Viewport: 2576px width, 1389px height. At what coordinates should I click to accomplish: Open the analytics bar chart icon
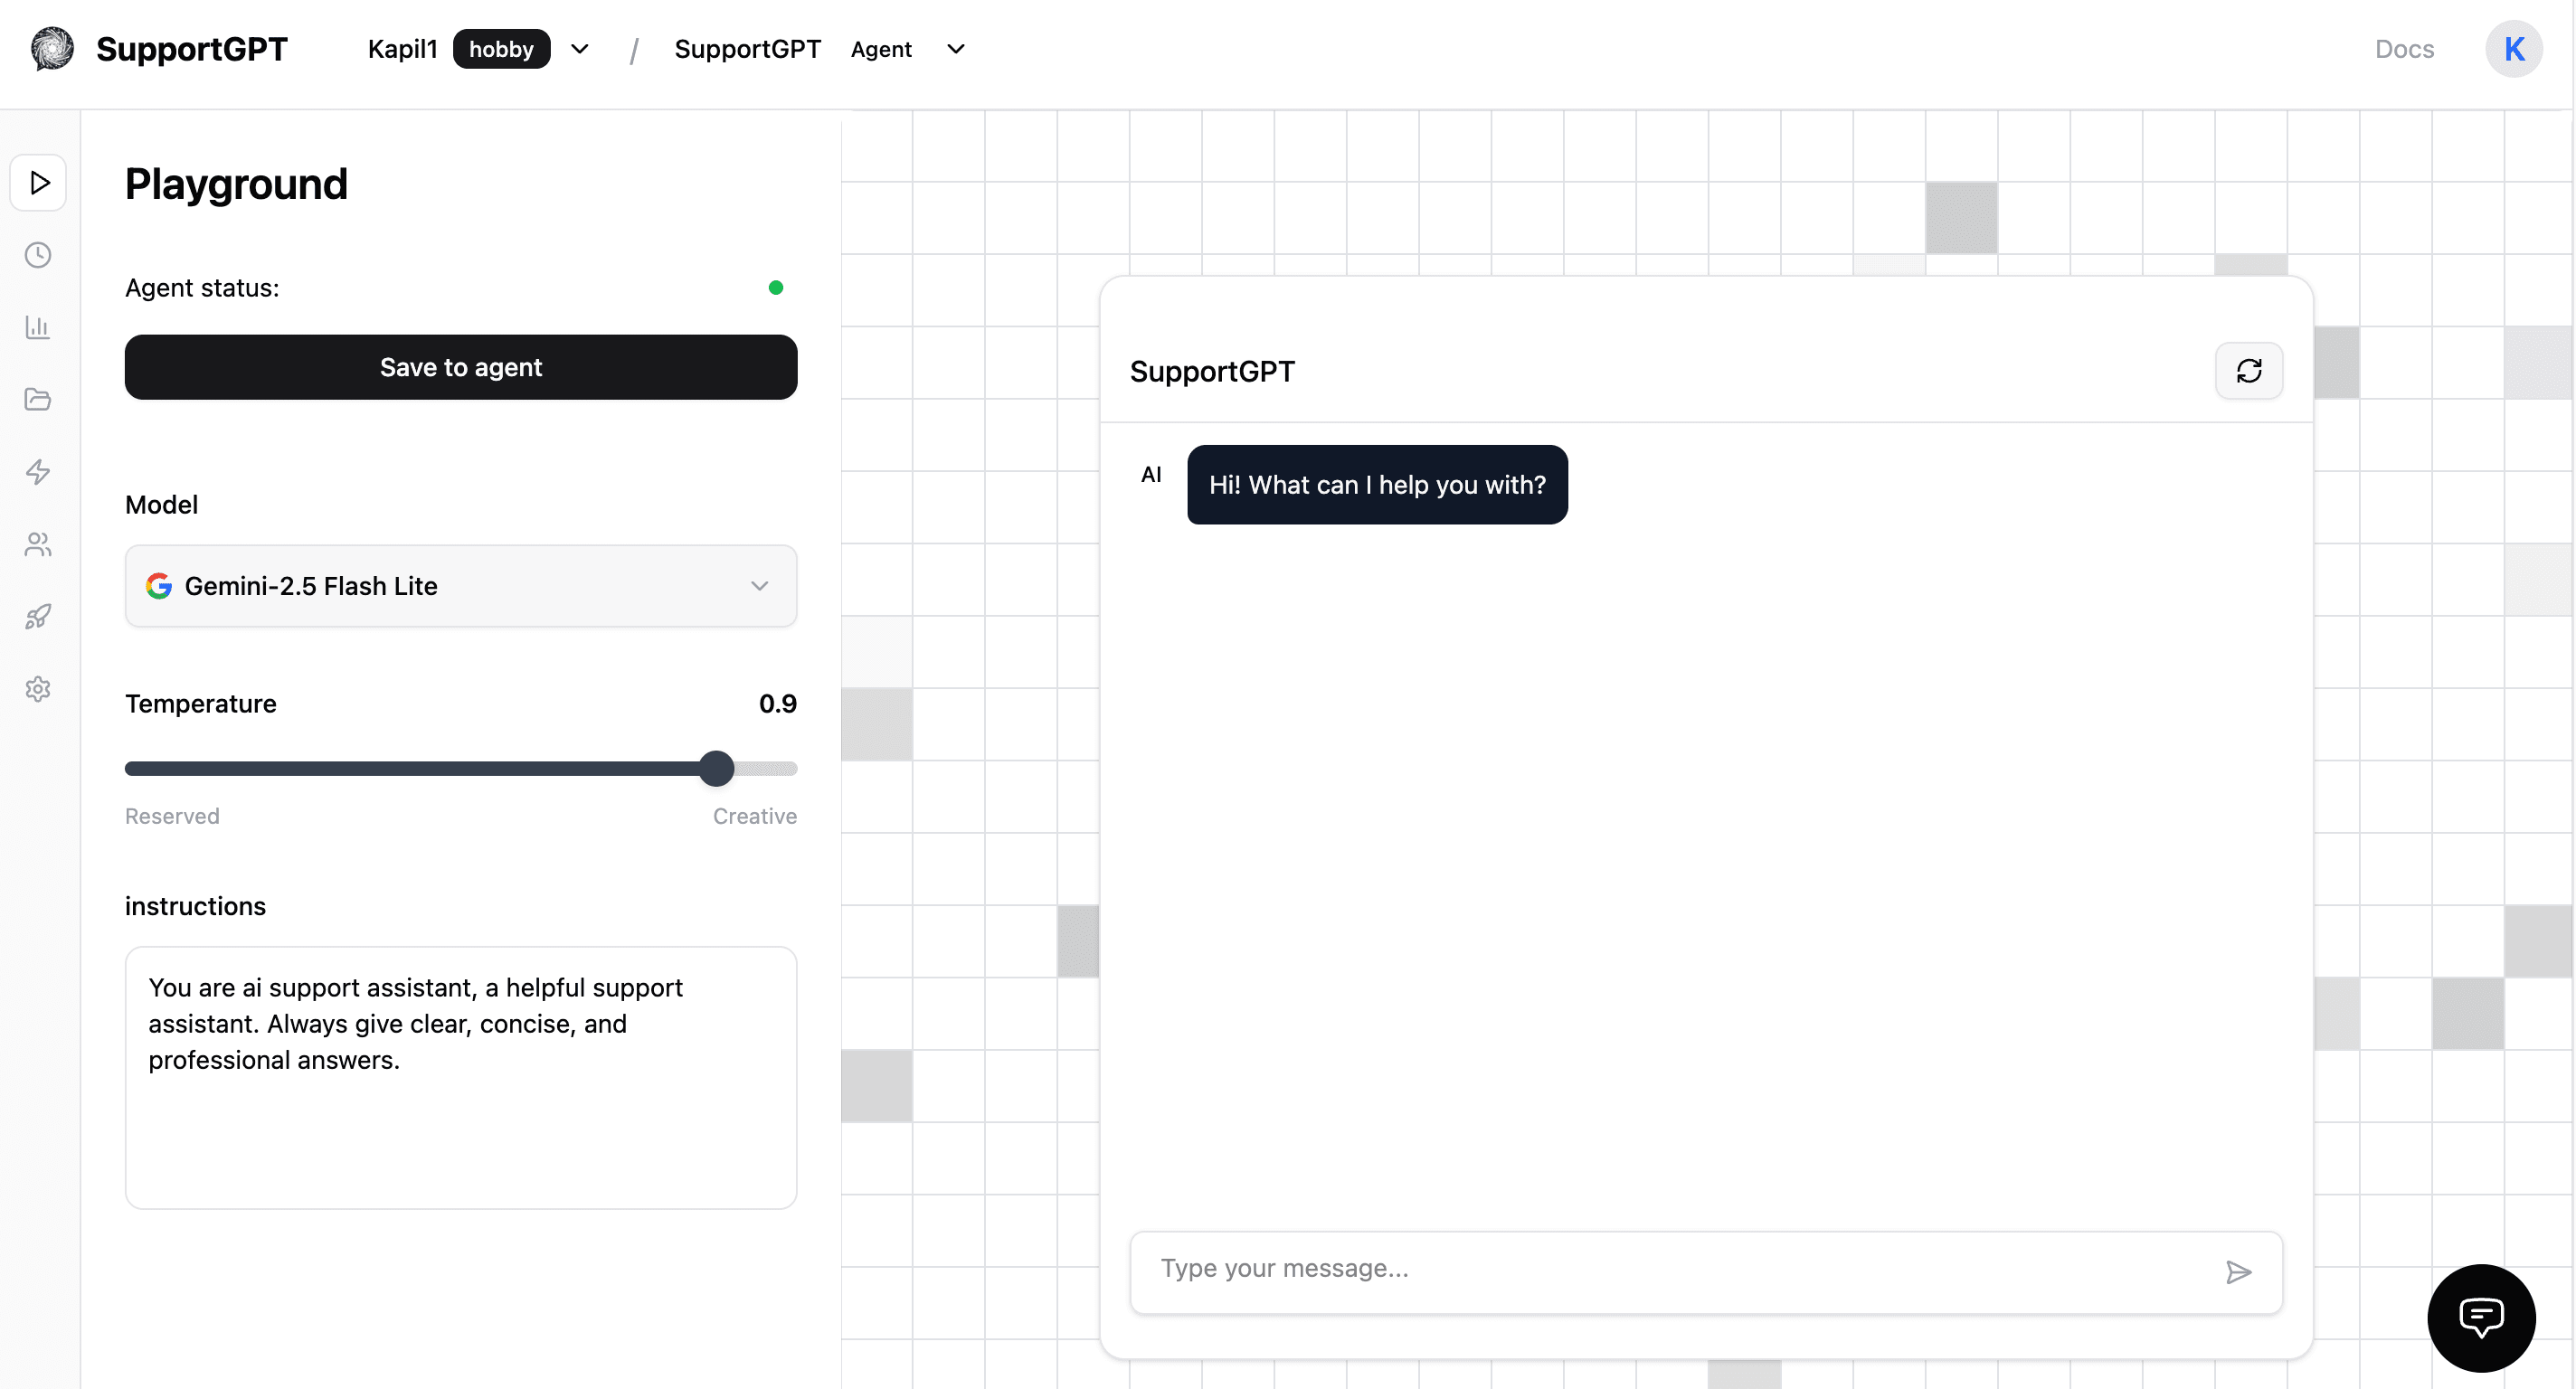tap(39, 327)
